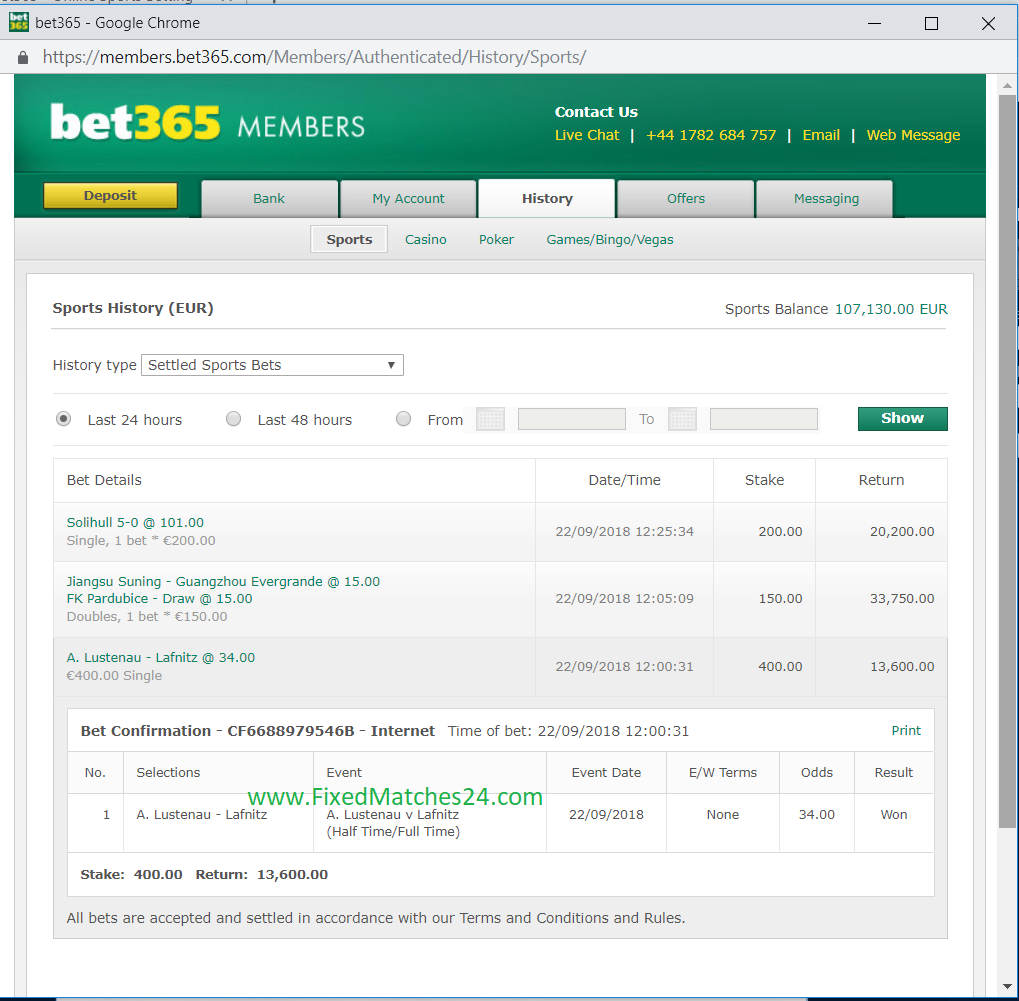Viewport: 1019px width, 1001px height.
Task: Open Games/Bingo/Vegas history
Action: pyautogui.click(x=610, y=239)
